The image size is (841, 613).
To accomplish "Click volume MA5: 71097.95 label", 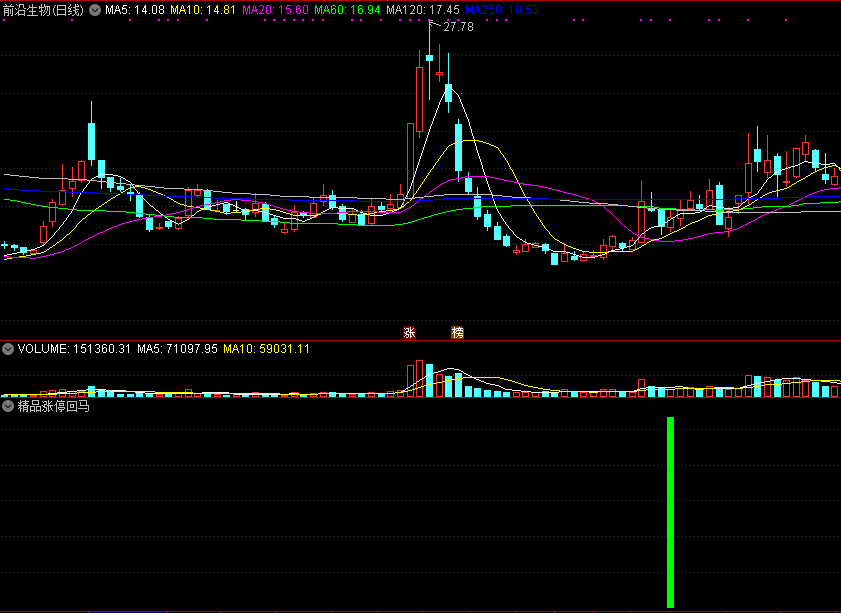I will click(177, 349).
